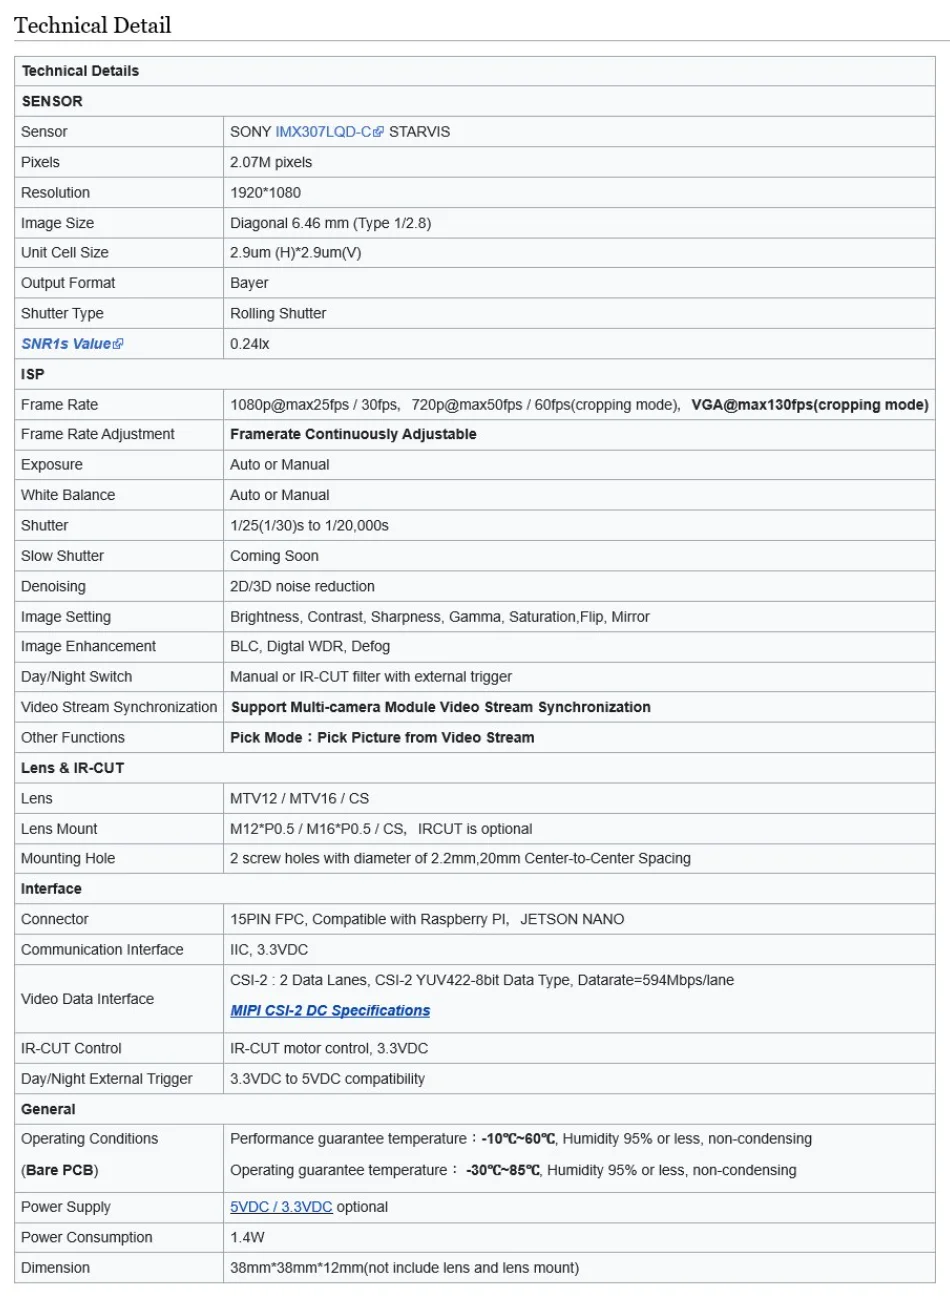The width and height of the screenshot is (950, 1301).
Task: Open MIPI CSI-2 DC Specifications link
Action: point(330,1011)
